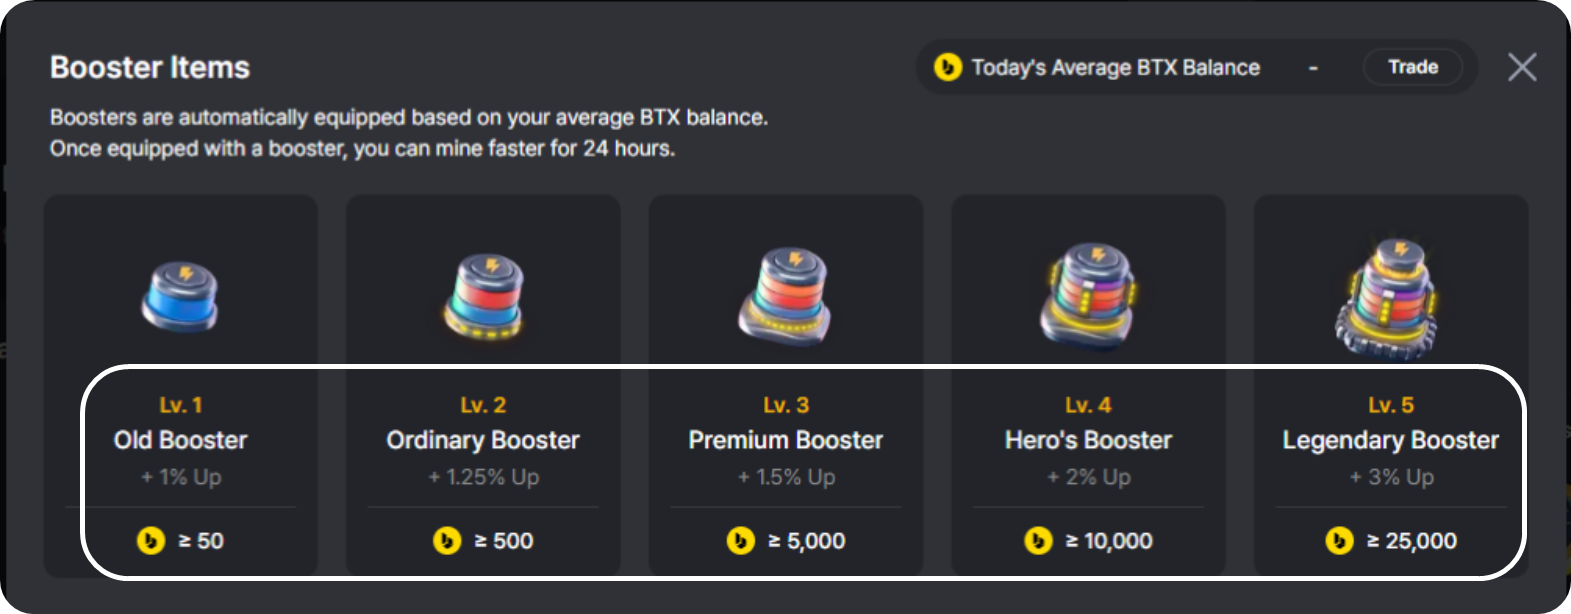Click the Legendary Booster + 3% Up text
Viewport: 1571px width, 614px height.
tap(1392, 477)
